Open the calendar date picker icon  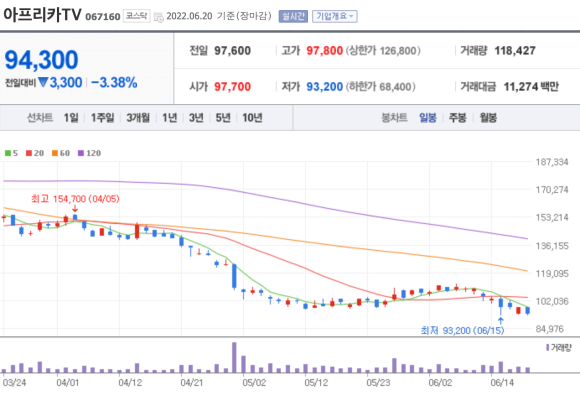158,17
